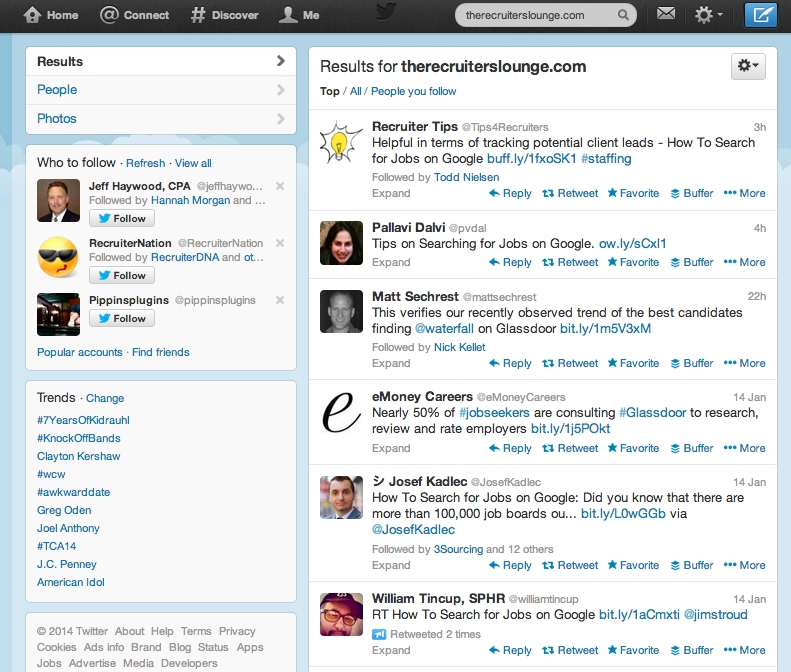Screen dimensions: 791x672
Task: Open eMoney Careers avatar
Action: click(x=341, y=412)
